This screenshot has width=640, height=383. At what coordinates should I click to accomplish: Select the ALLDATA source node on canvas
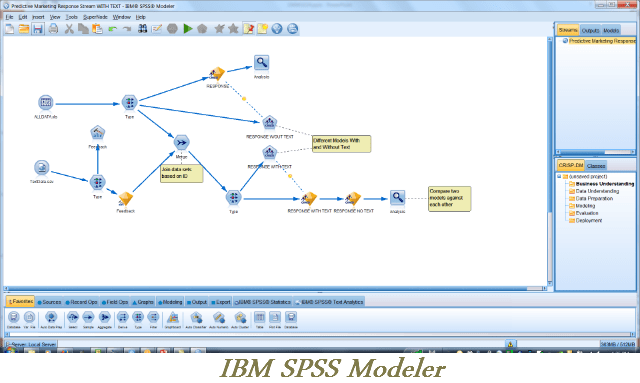click(46, 103)
